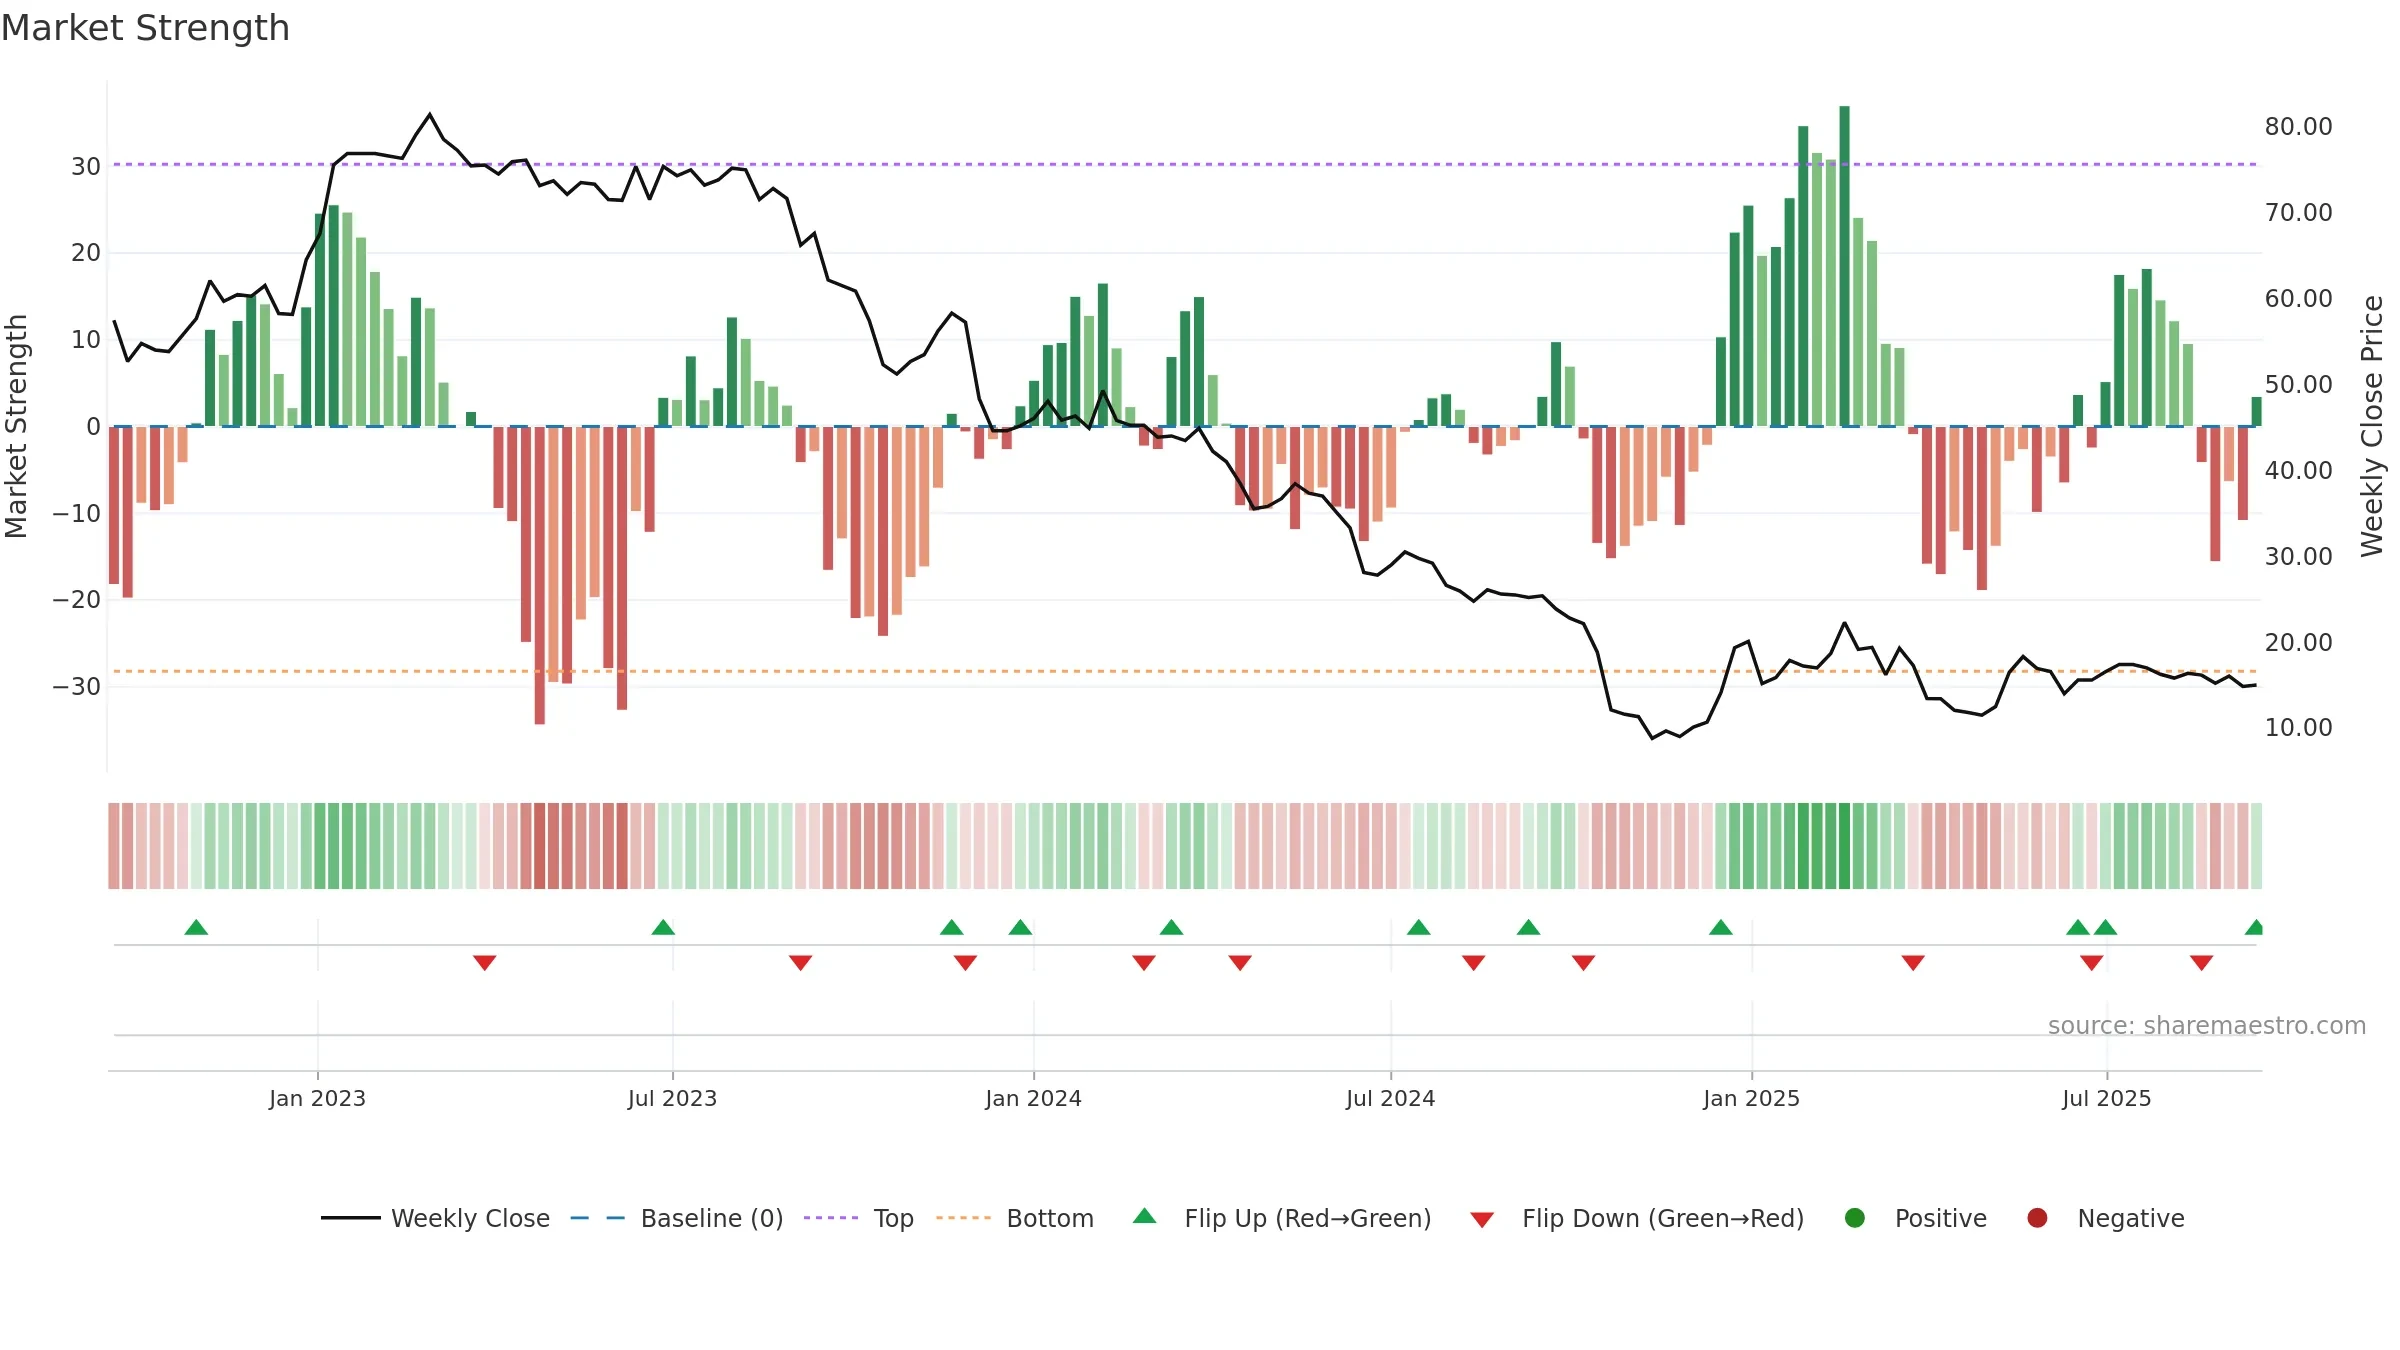Click the 'Jul 2023' x-axis label
Image resolution: width=2400 pixels, height=1350 pixels.
point(673,1098)
